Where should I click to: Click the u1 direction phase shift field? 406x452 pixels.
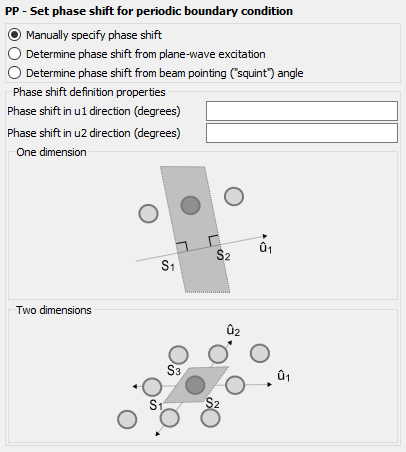point(302,111)
